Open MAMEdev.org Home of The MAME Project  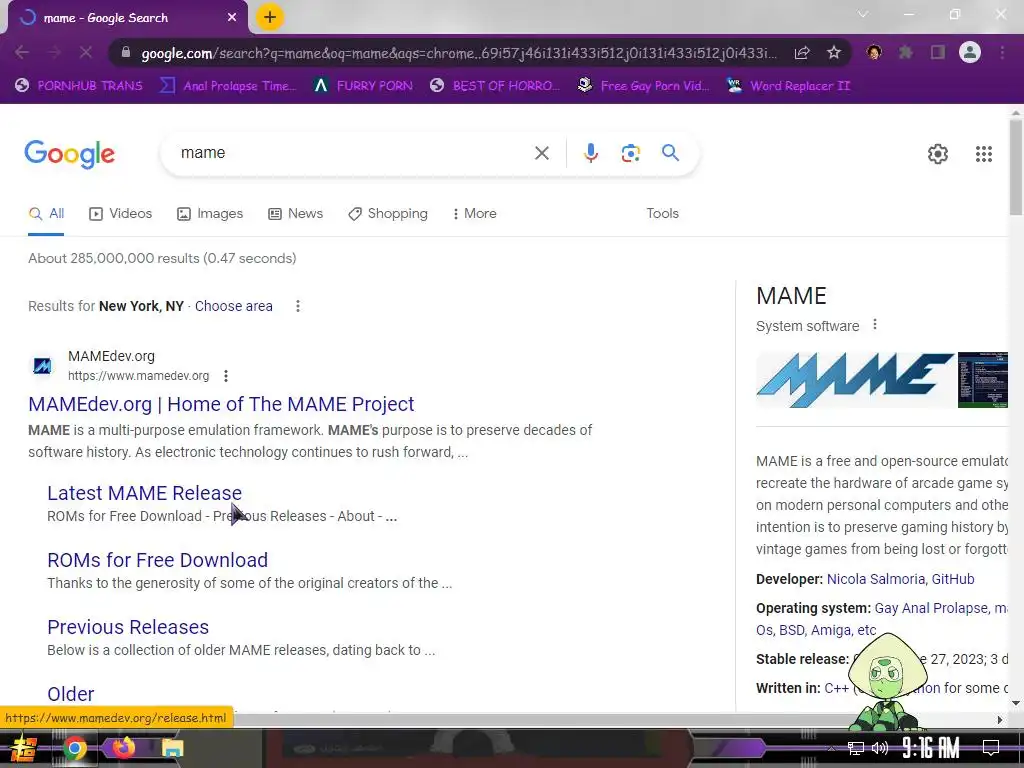point(221,404)
